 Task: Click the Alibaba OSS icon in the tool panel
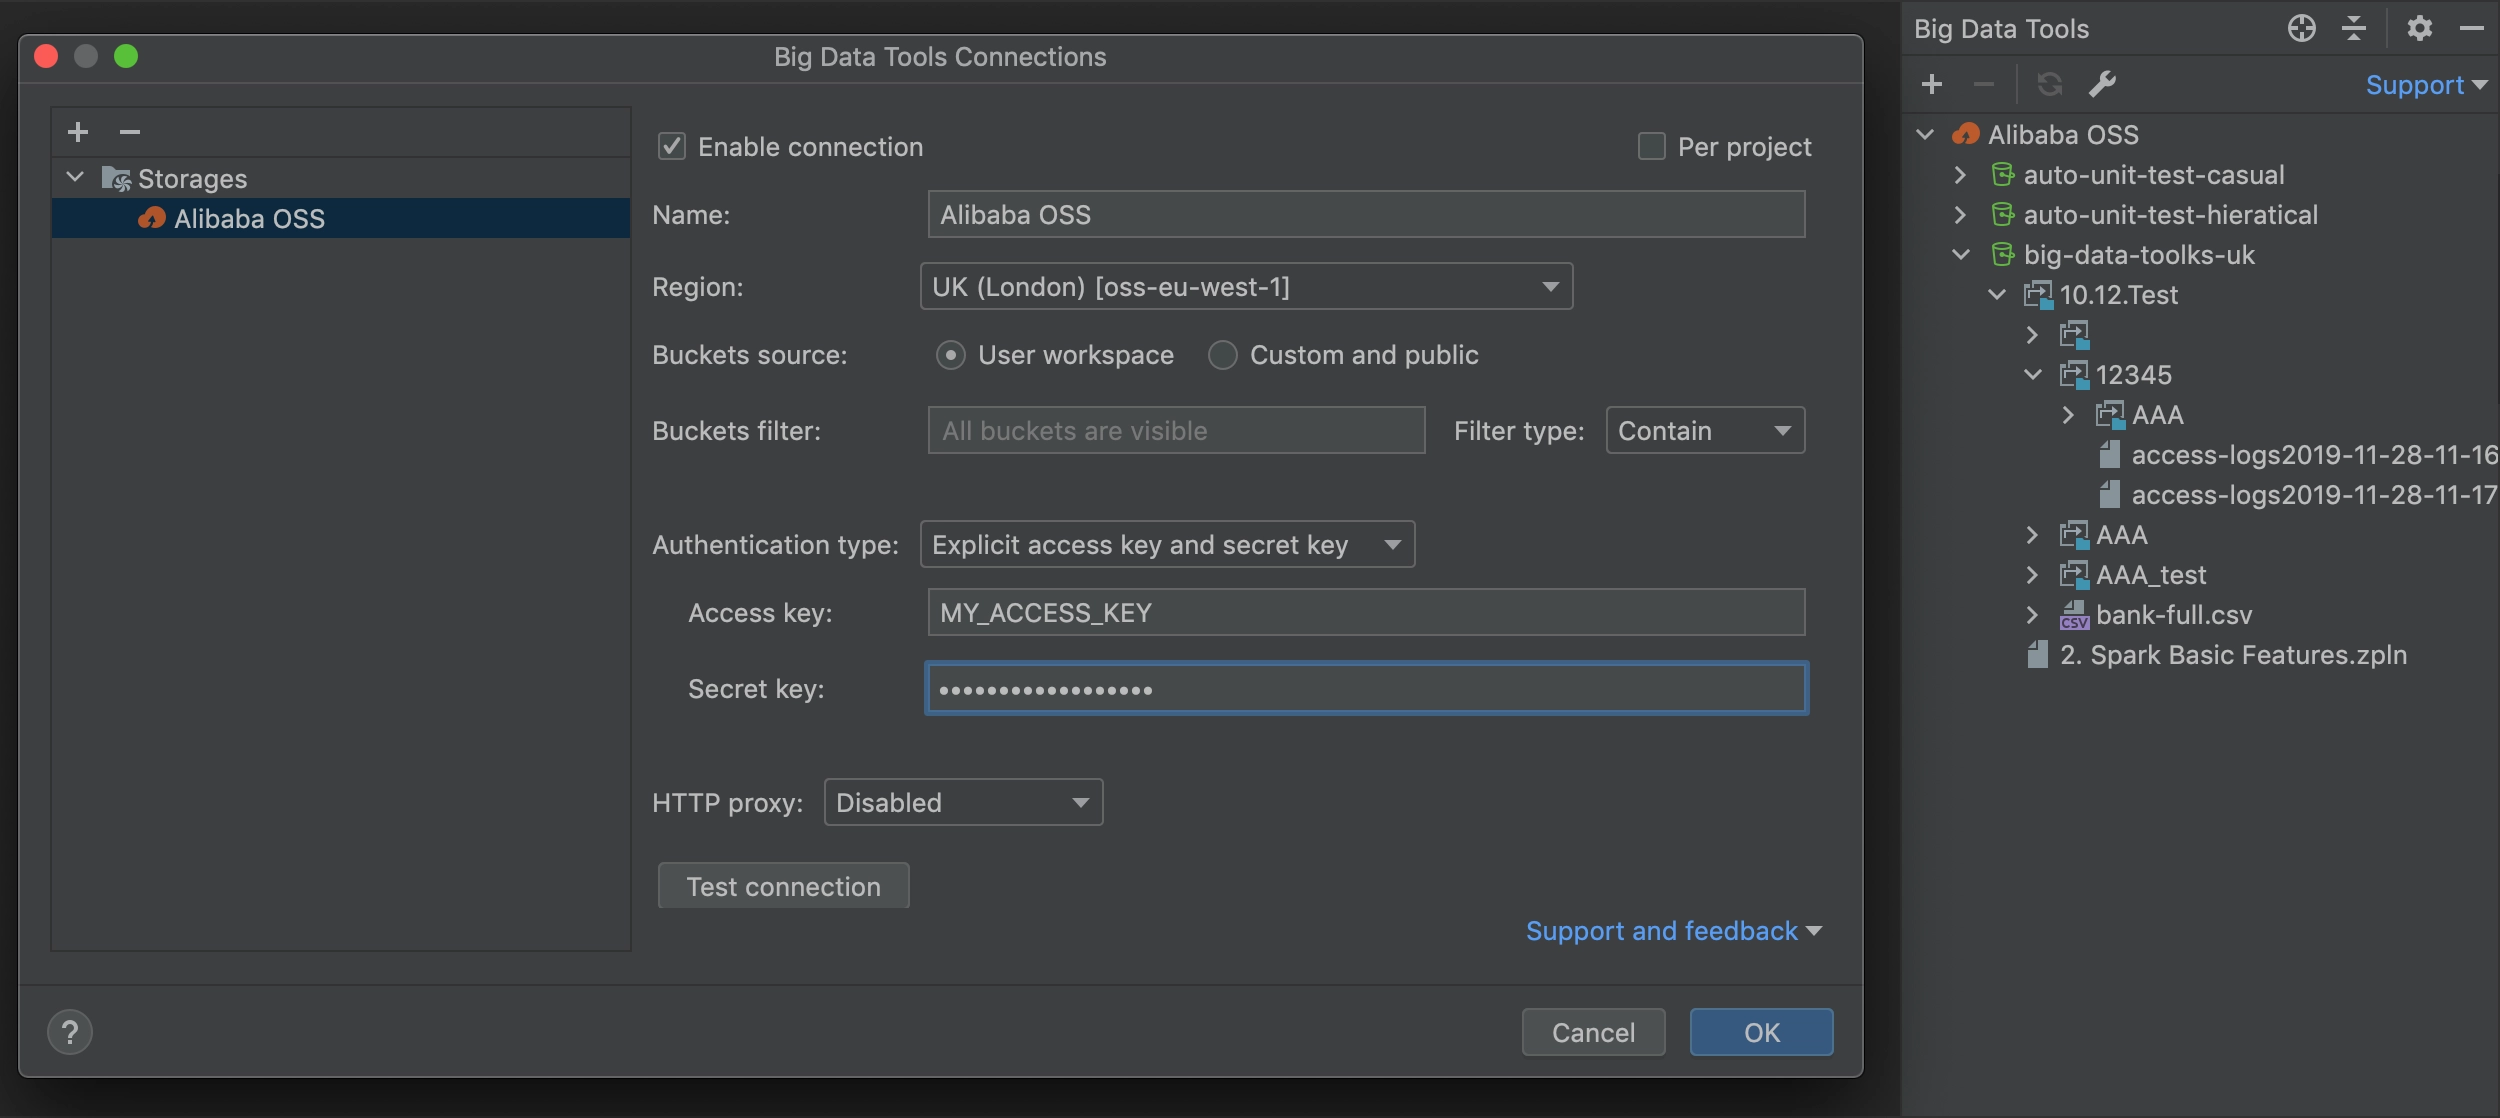pyautogui.click(x=1966, y=134)
